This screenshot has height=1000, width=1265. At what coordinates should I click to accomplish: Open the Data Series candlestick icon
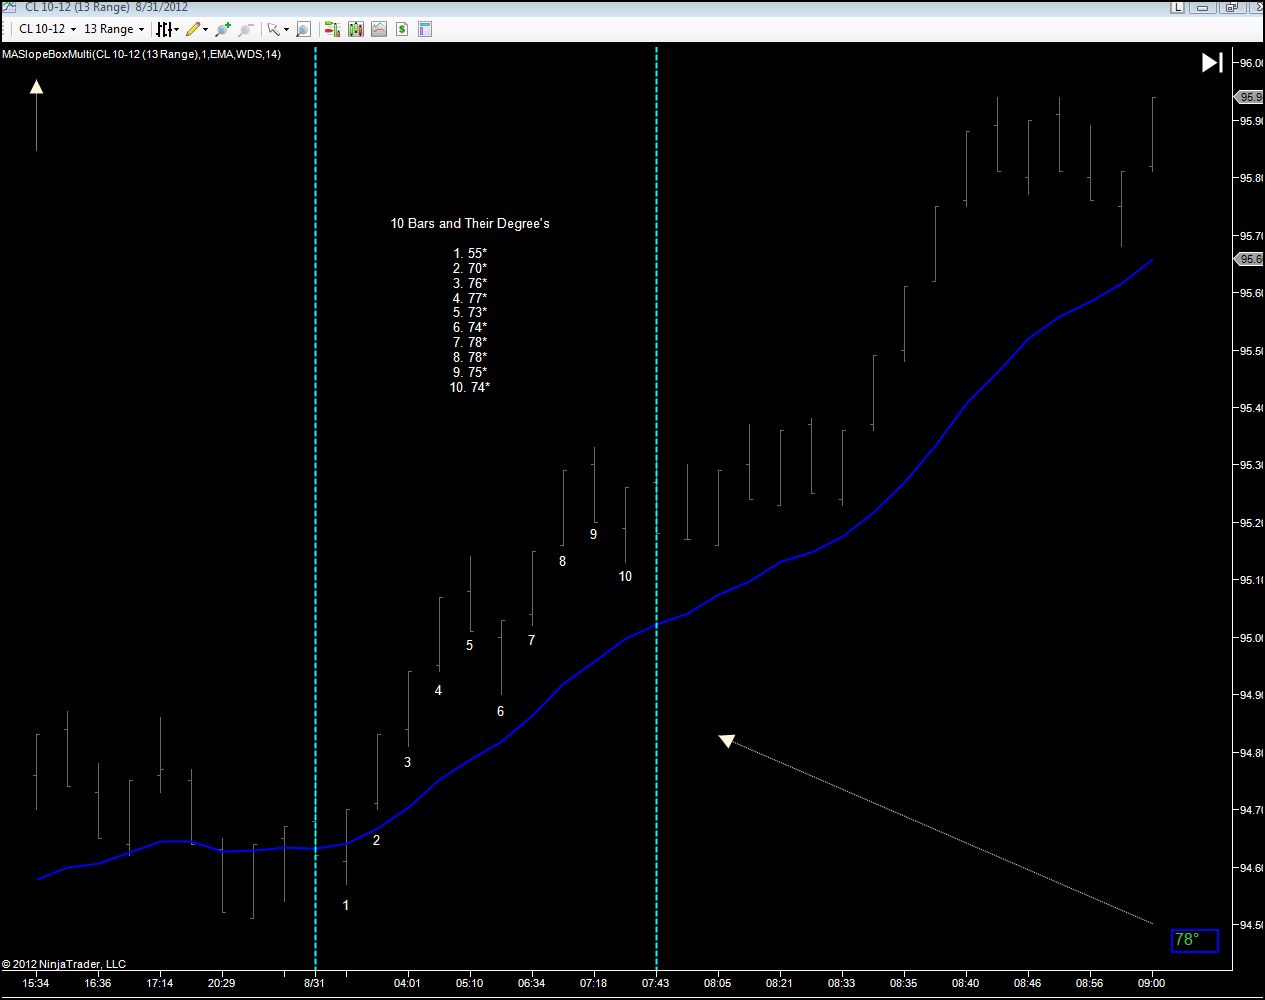pyautogui.click(x=356, y=29)
